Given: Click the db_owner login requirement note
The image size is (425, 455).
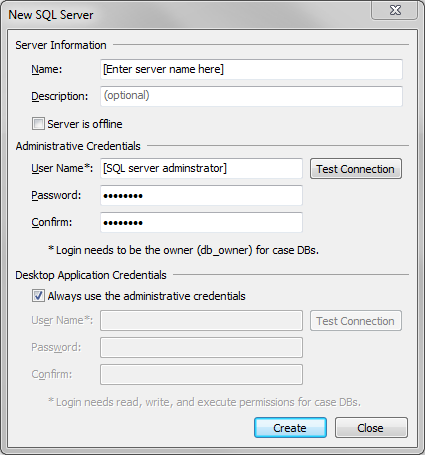Looking at the screenshot, I should [x=183, y=250].
